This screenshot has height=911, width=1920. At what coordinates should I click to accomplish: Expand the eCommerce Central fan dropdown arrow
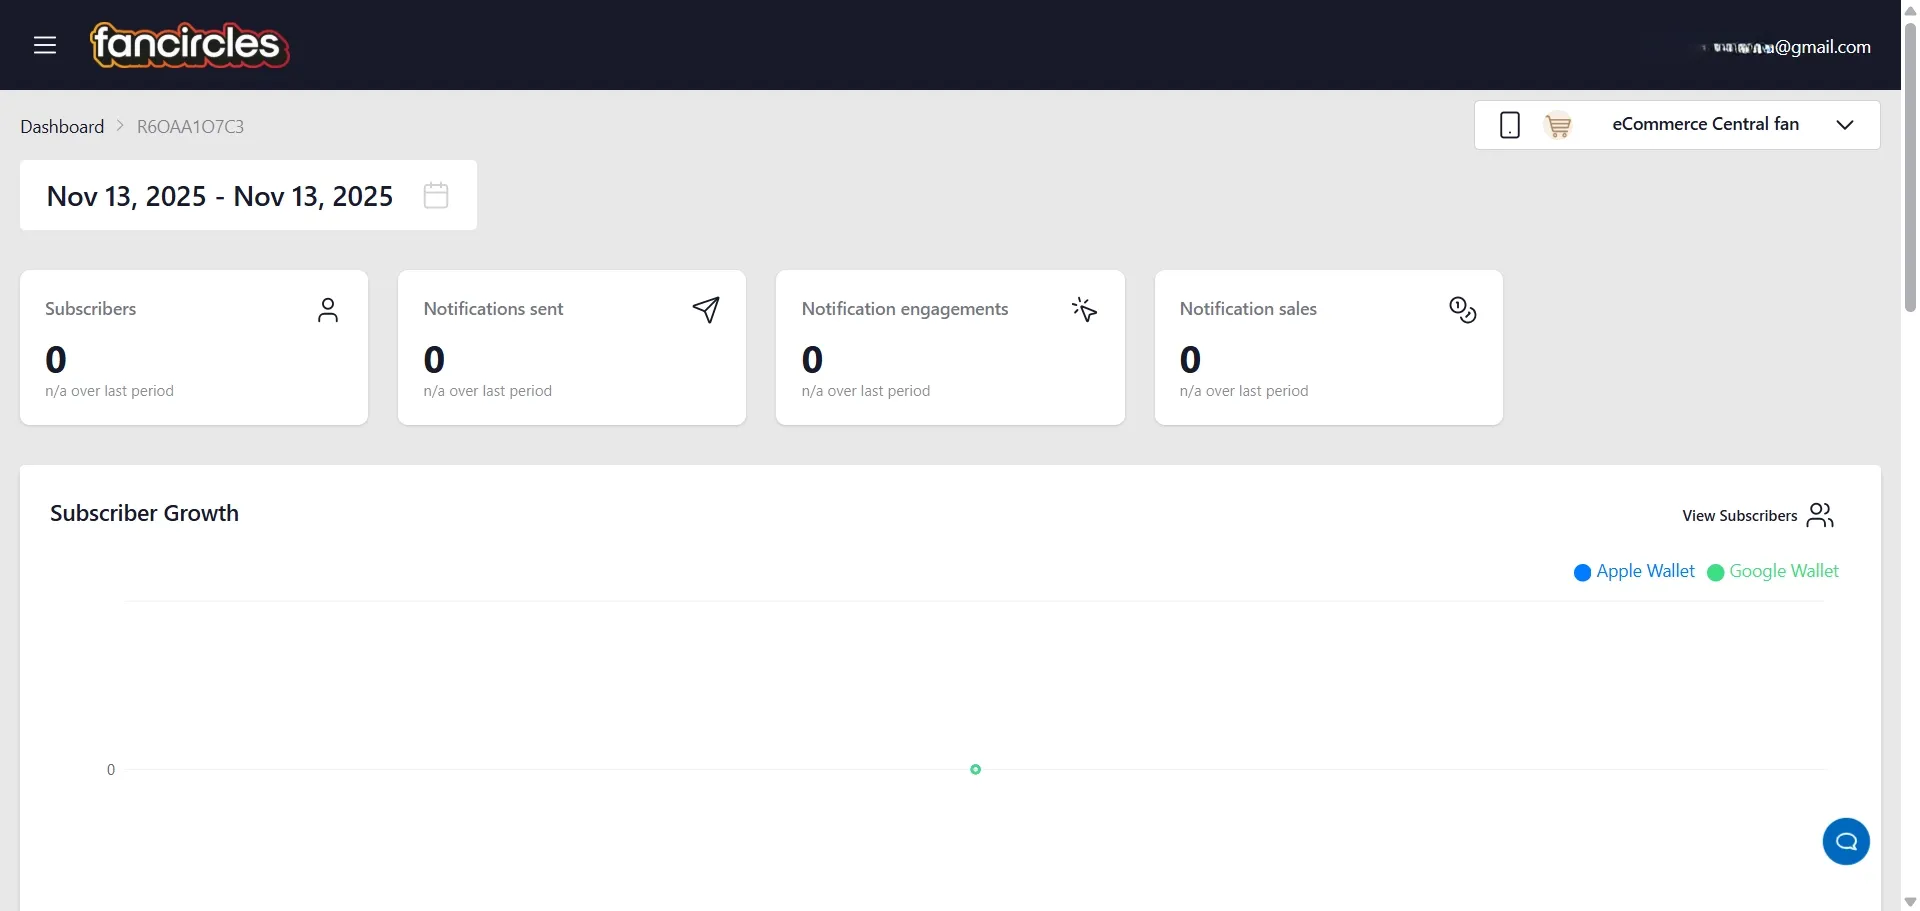(x=1846, y=125)
